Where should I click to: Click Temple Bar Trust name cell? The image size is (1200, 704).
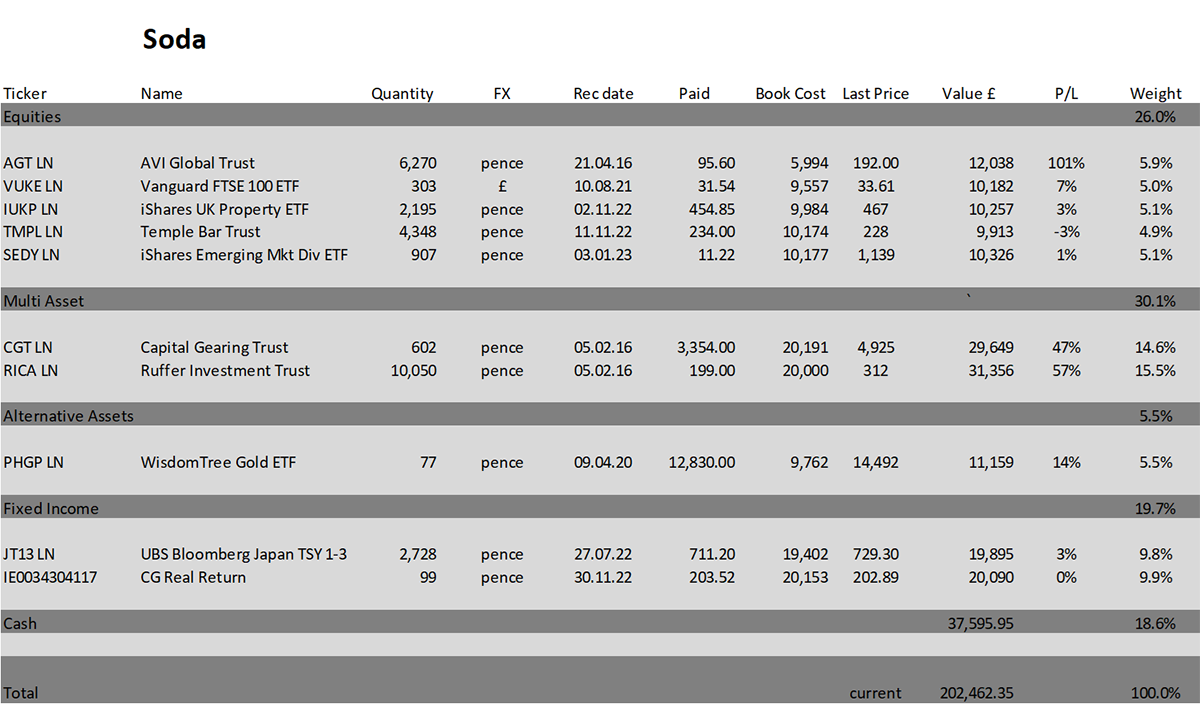click(200, 232)
